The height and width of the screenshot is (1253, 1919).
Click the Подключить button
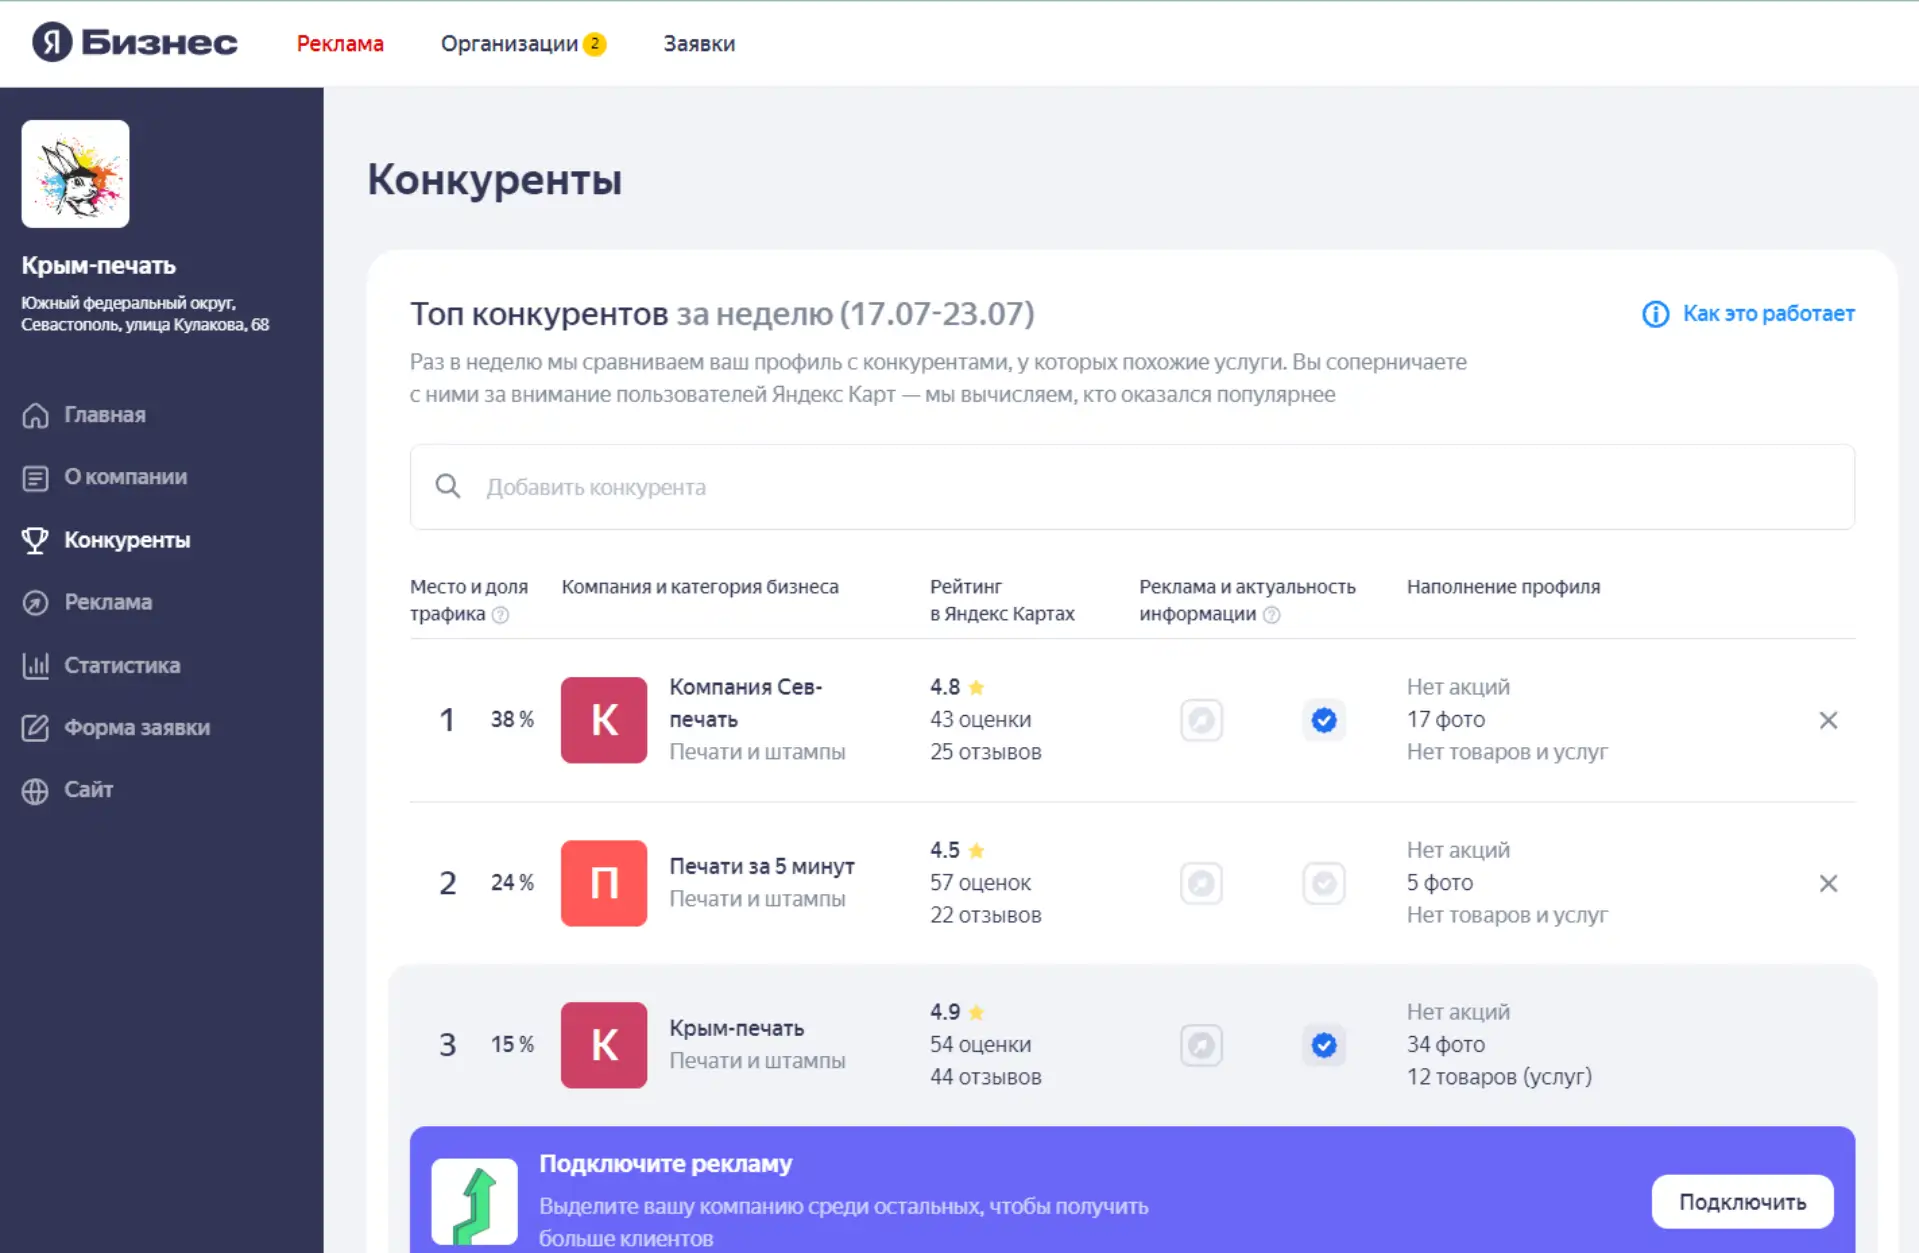tap(1742, 1202)
